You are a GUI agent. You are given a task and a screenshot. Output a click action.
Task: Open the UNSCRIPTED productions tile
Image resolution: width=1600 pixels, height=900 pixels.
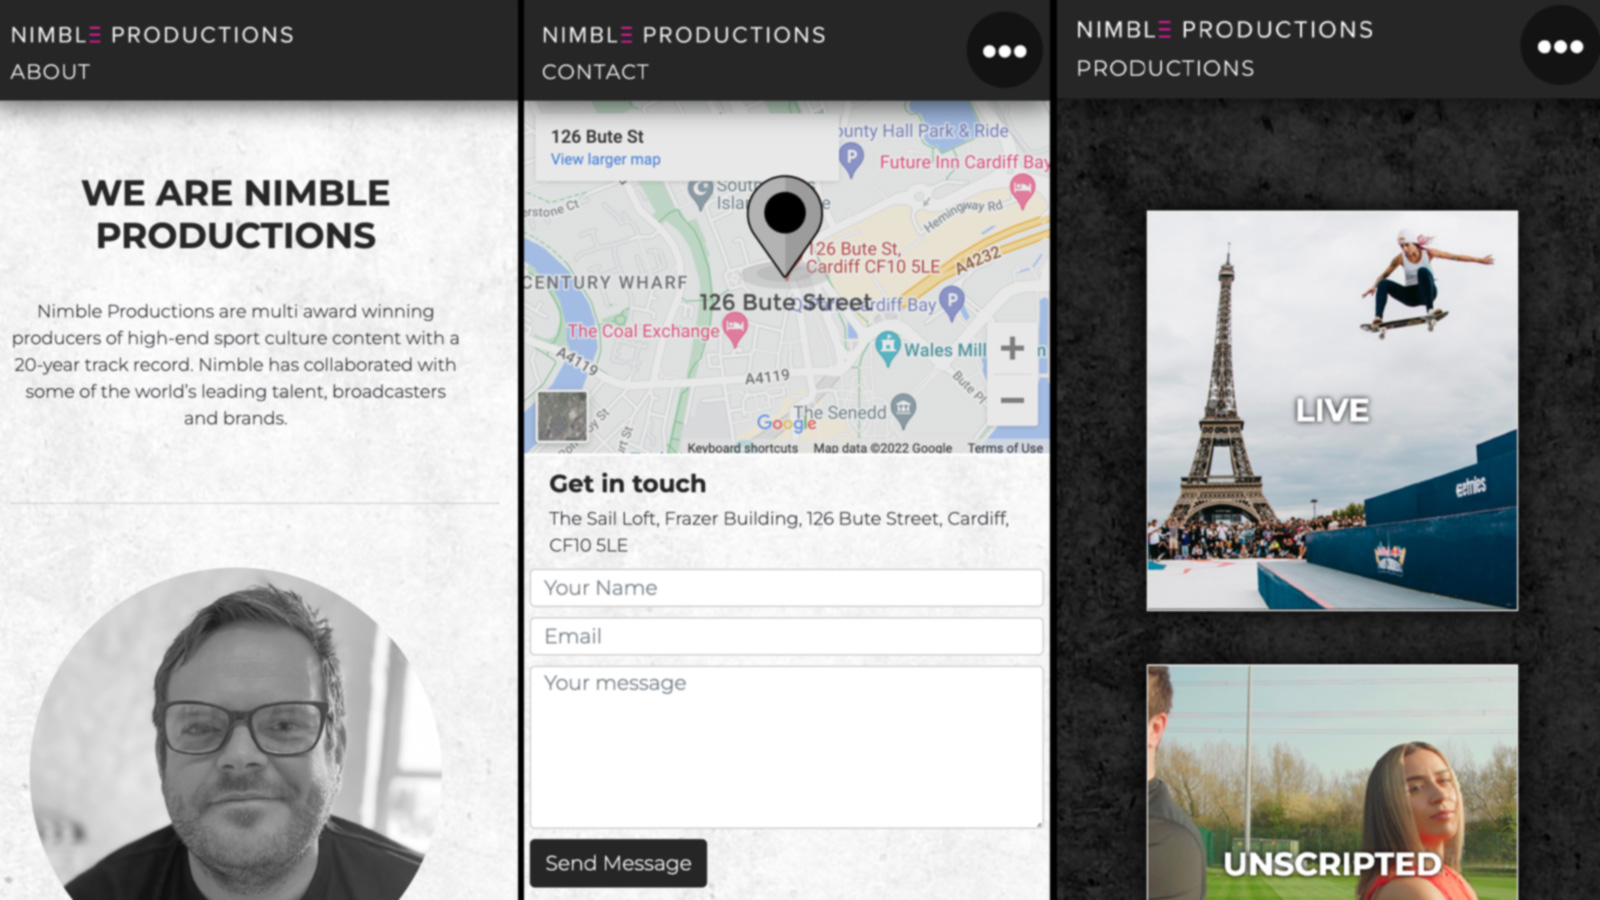(1331, 782)
